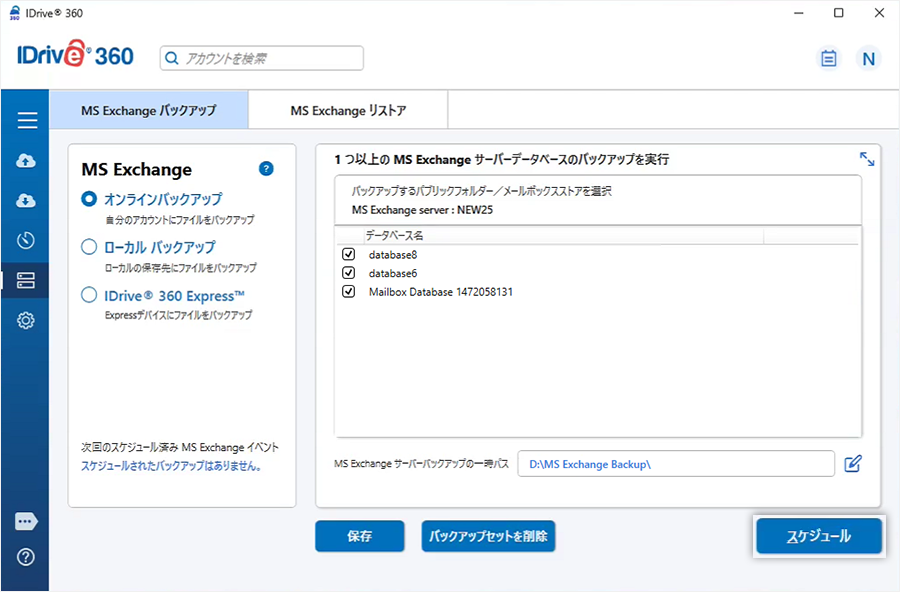Uncheck Mailbox Database 1472058131
Screen dimensions: 900x592
[x=349, y=292]
